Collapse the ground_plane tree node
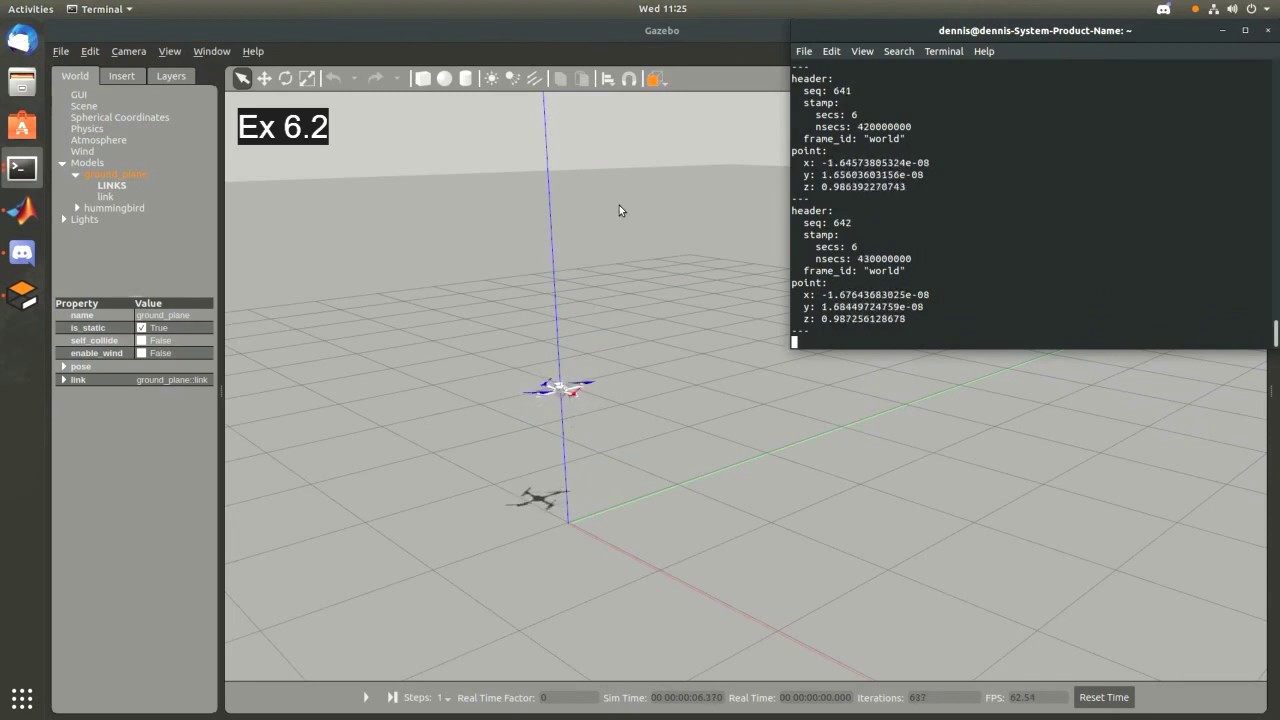Screen dimensions: 1280x720 pyautogui.click(x=75, y=175)
